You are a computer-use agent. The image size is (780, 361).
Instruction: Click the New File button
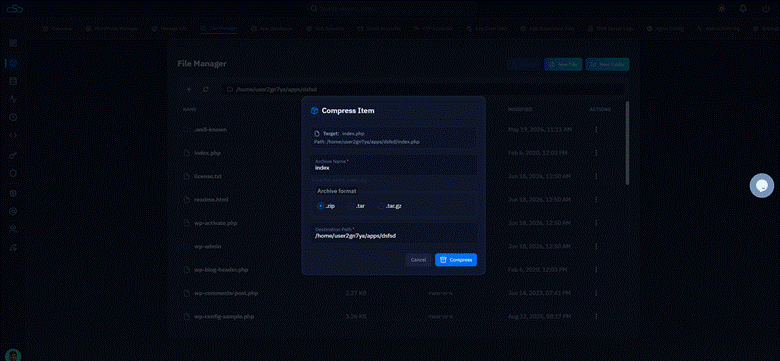(x=563, y=64)
